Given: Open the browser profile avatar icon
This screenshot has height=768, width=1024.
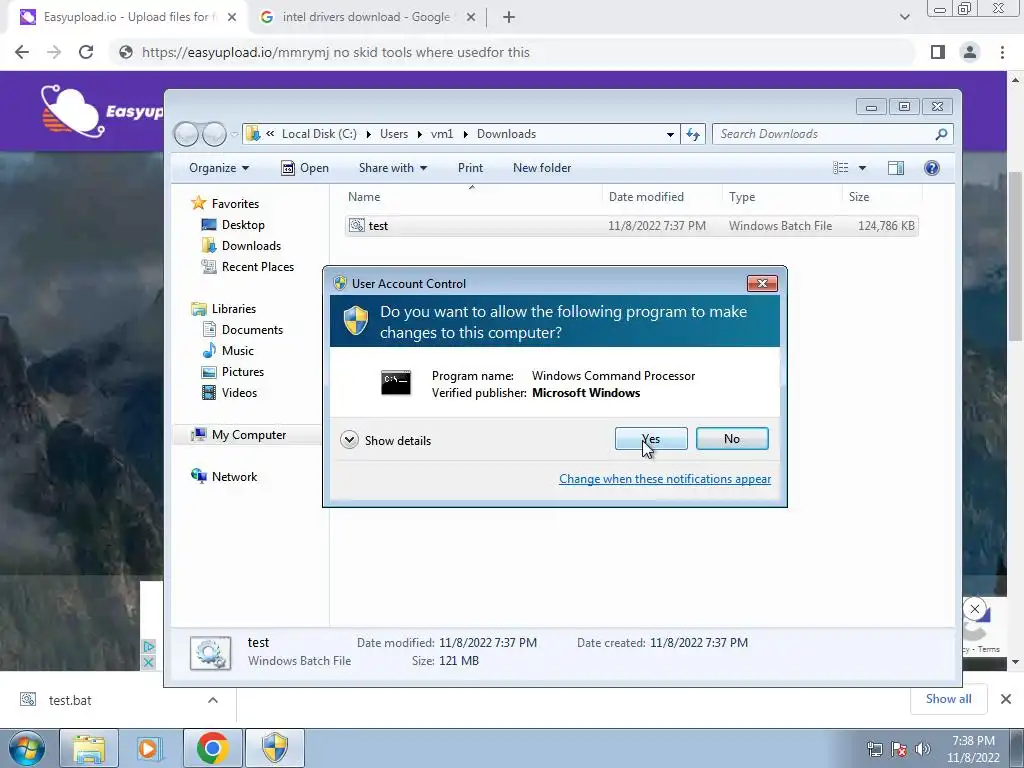Looking at the screenshot, I should pyautogui.click(x=970, y=52).
